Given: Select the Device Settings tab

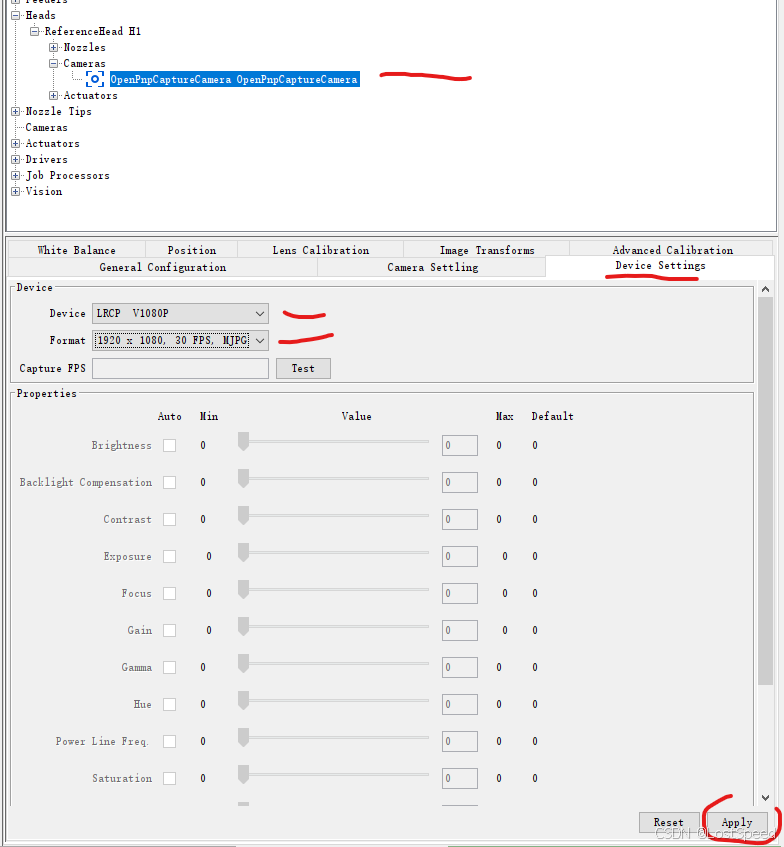Looking at the screenshot, I should (660, 266).
